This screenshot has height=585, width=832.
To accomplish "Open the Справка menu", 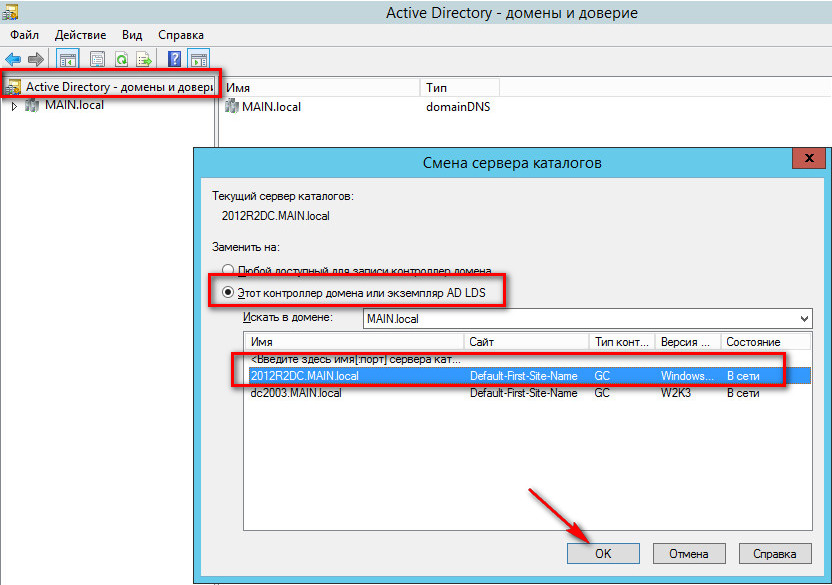I will (181, 35).
